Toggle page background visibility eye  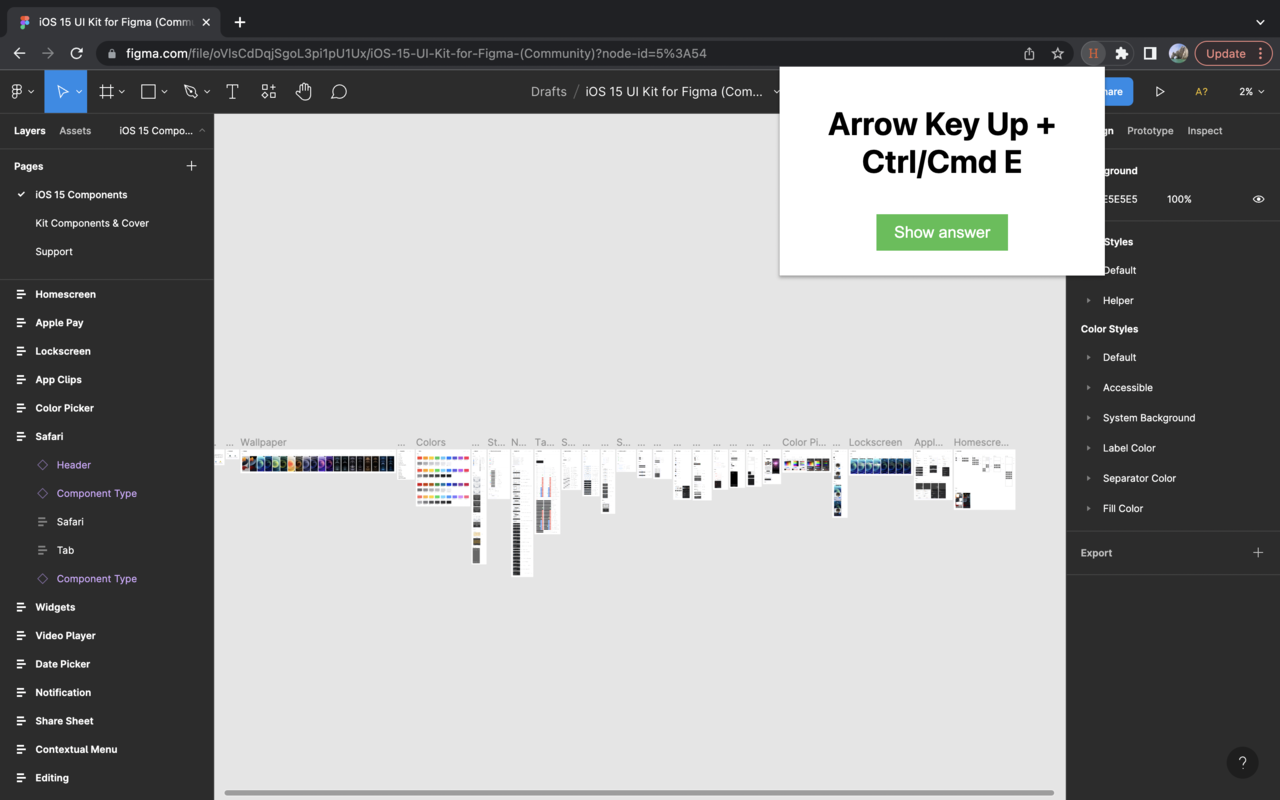point(1258,199)
